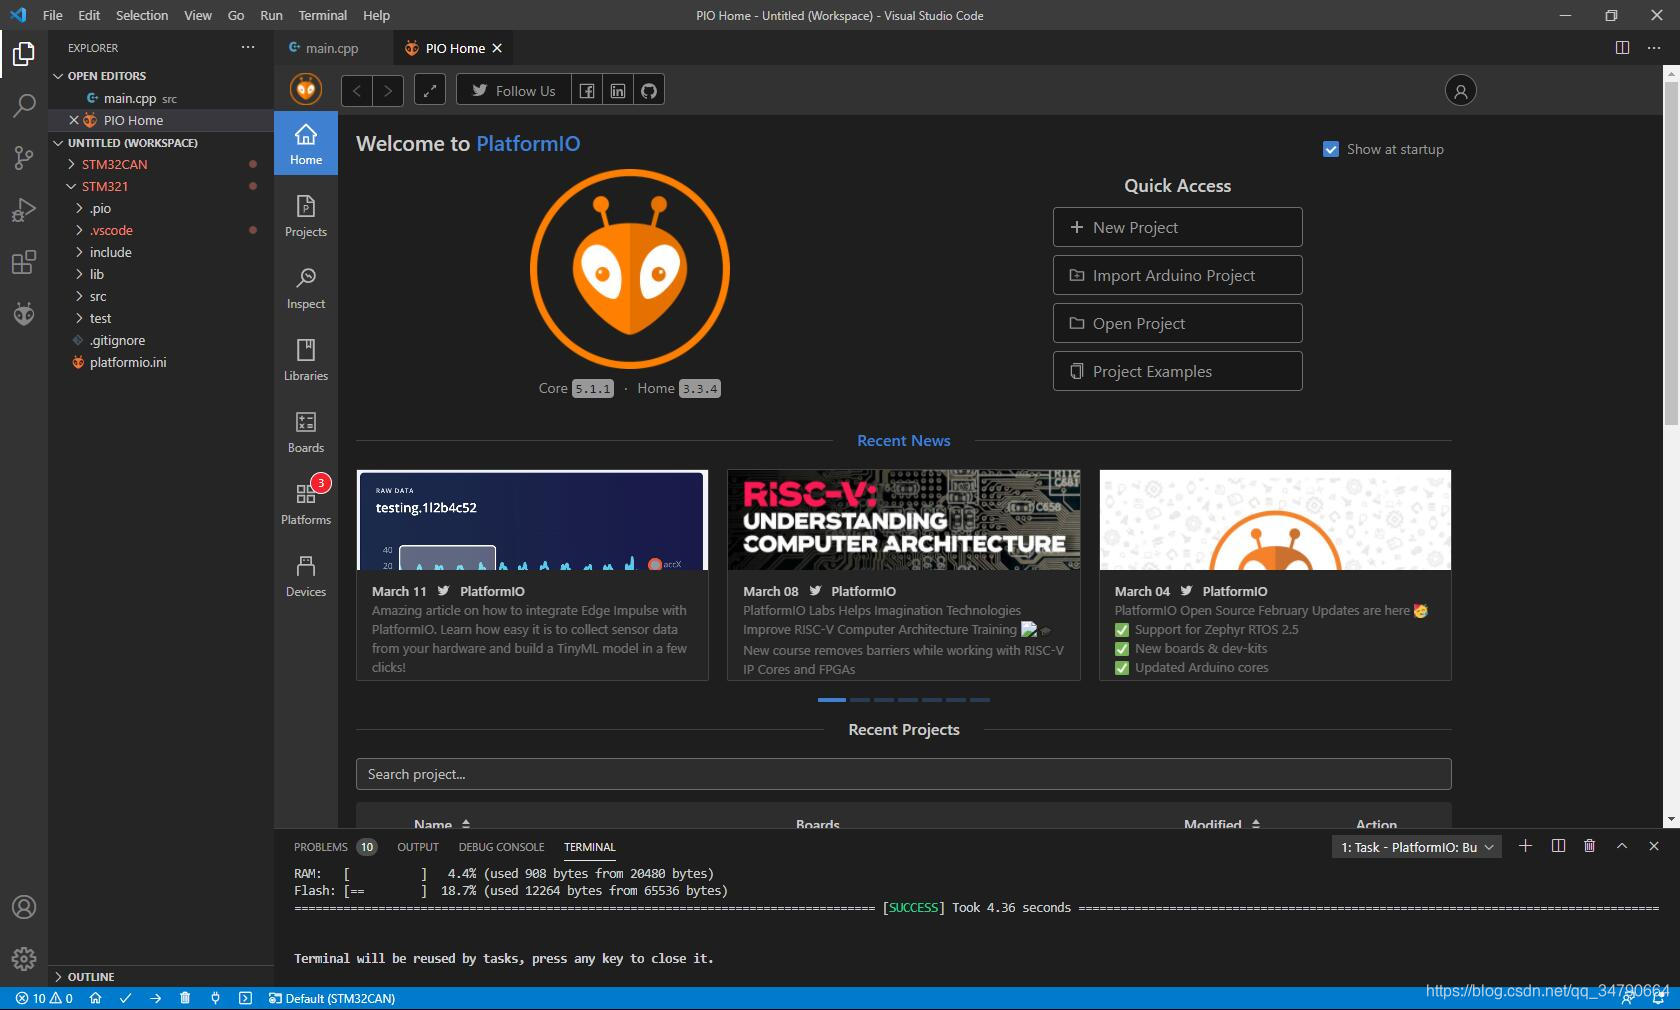Click Import Arduino Project button
This screenshot has height=1010, width=1680.
(x=1177, y=275)
